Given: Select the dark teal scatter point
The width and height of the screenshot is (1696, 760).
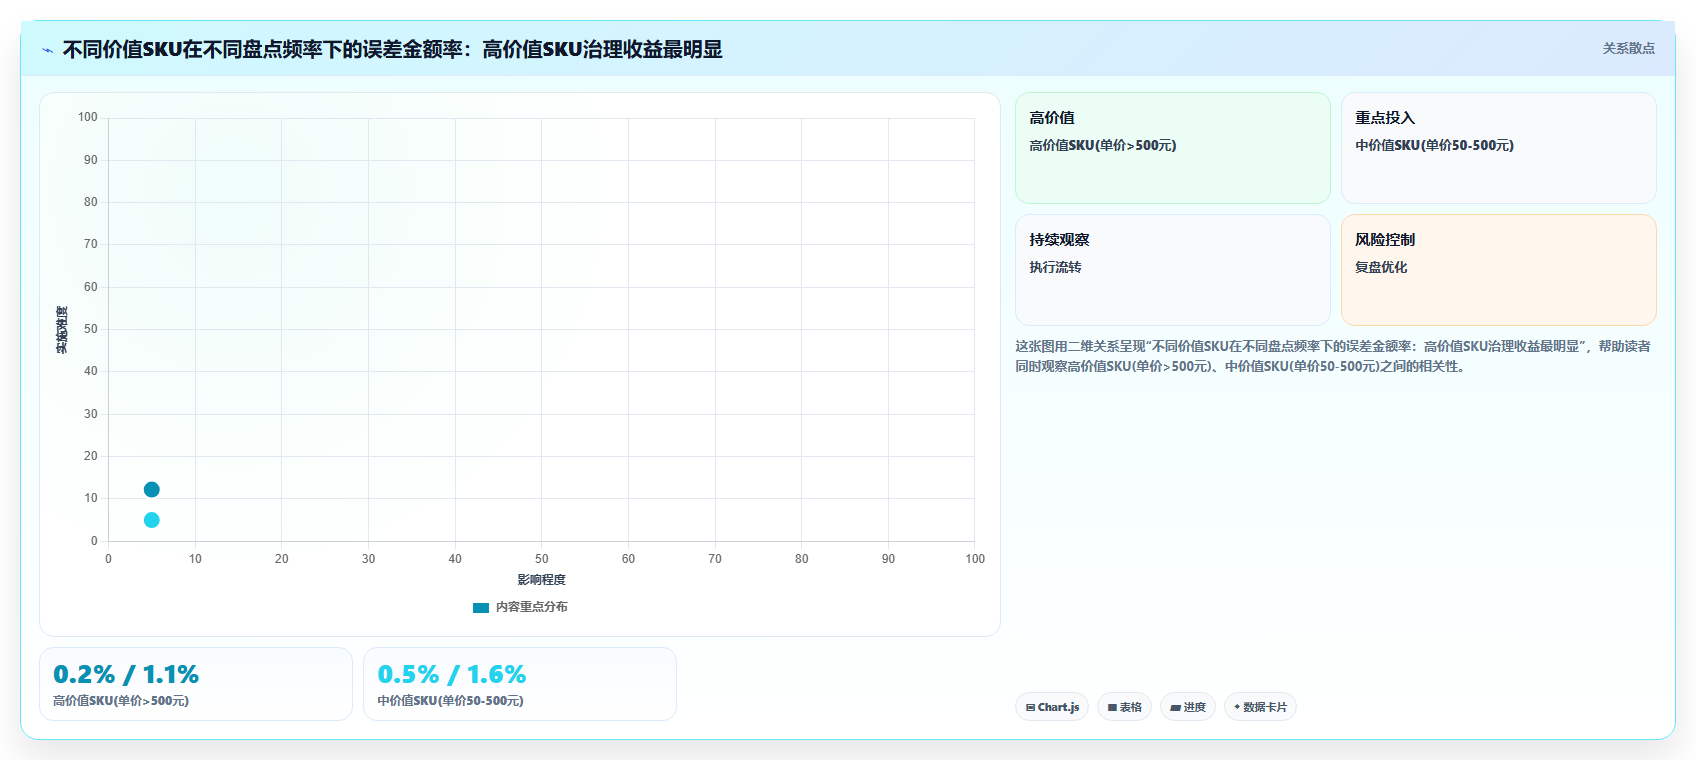Looking at the screenshot, I should (152, 490).
